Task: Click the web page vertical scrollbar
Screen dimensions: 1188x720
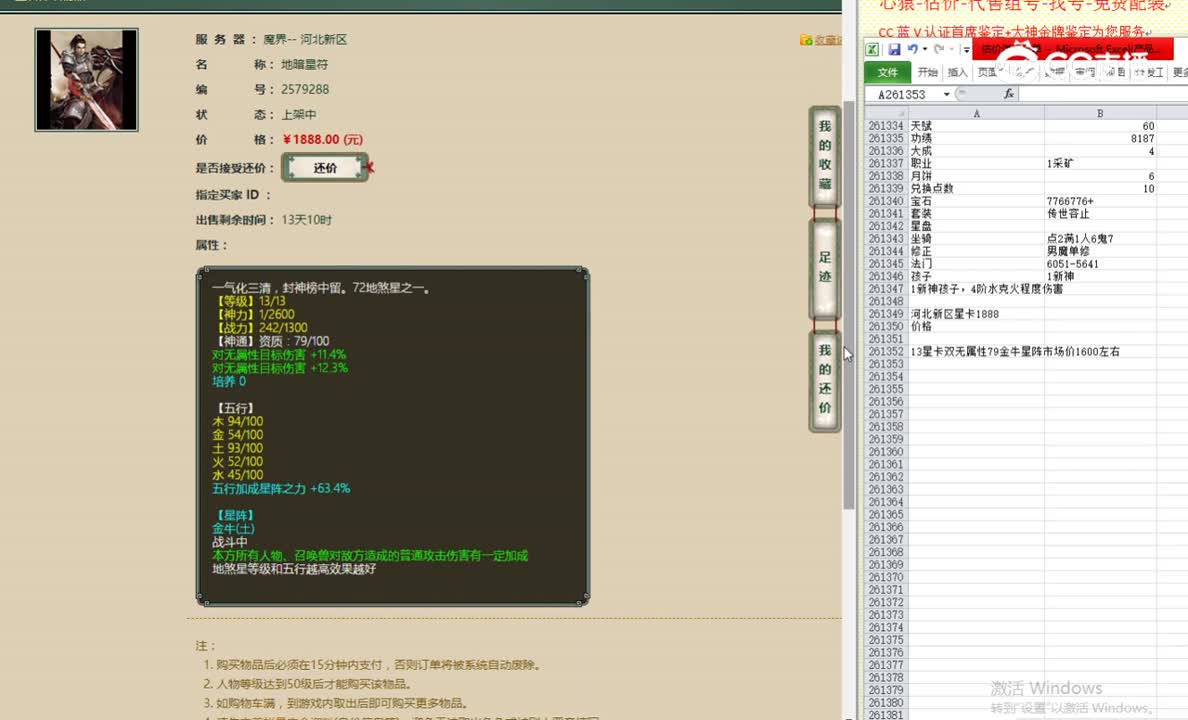Action: coord(849,303)
